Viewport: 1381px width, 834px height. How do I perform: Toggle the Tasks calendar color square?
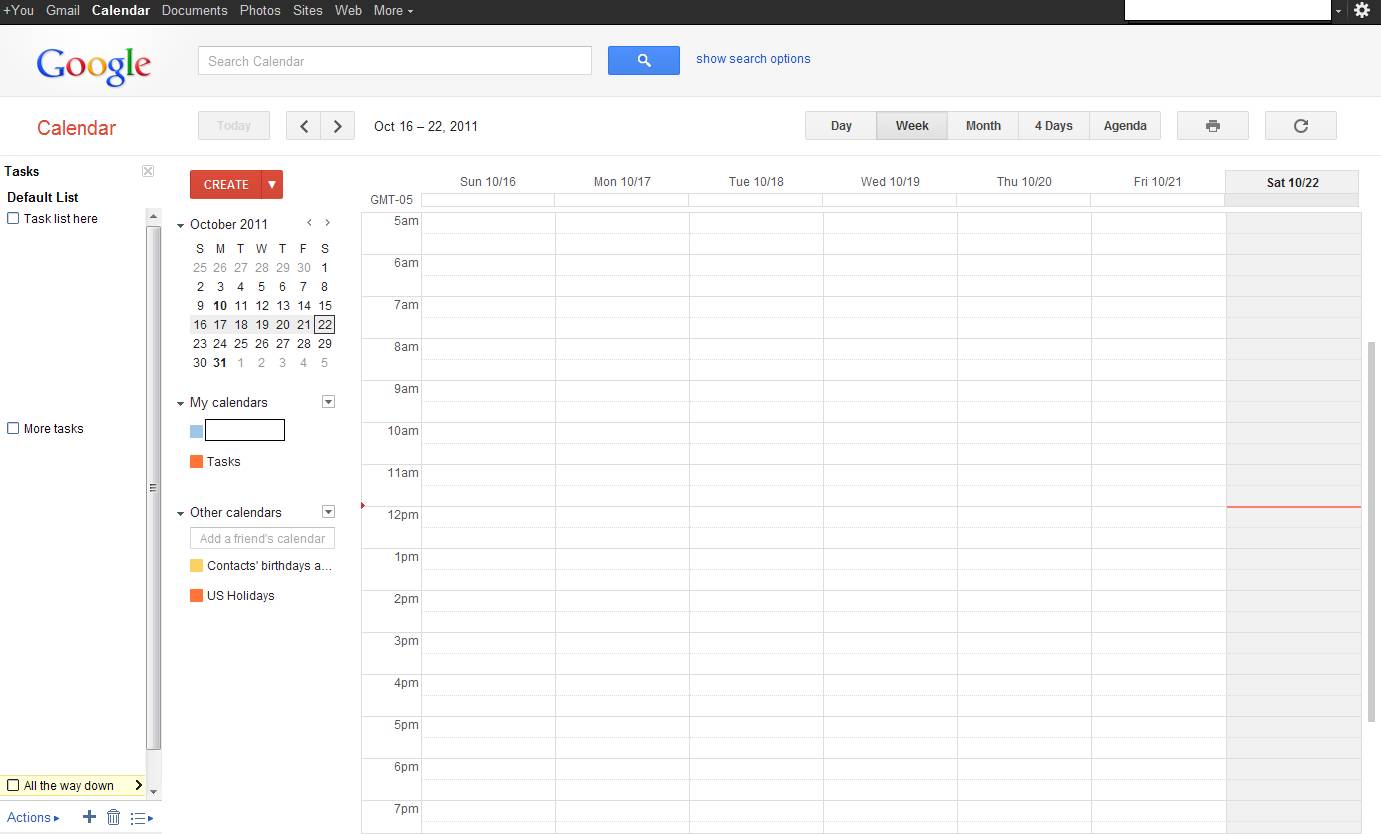tap(197, 461)
